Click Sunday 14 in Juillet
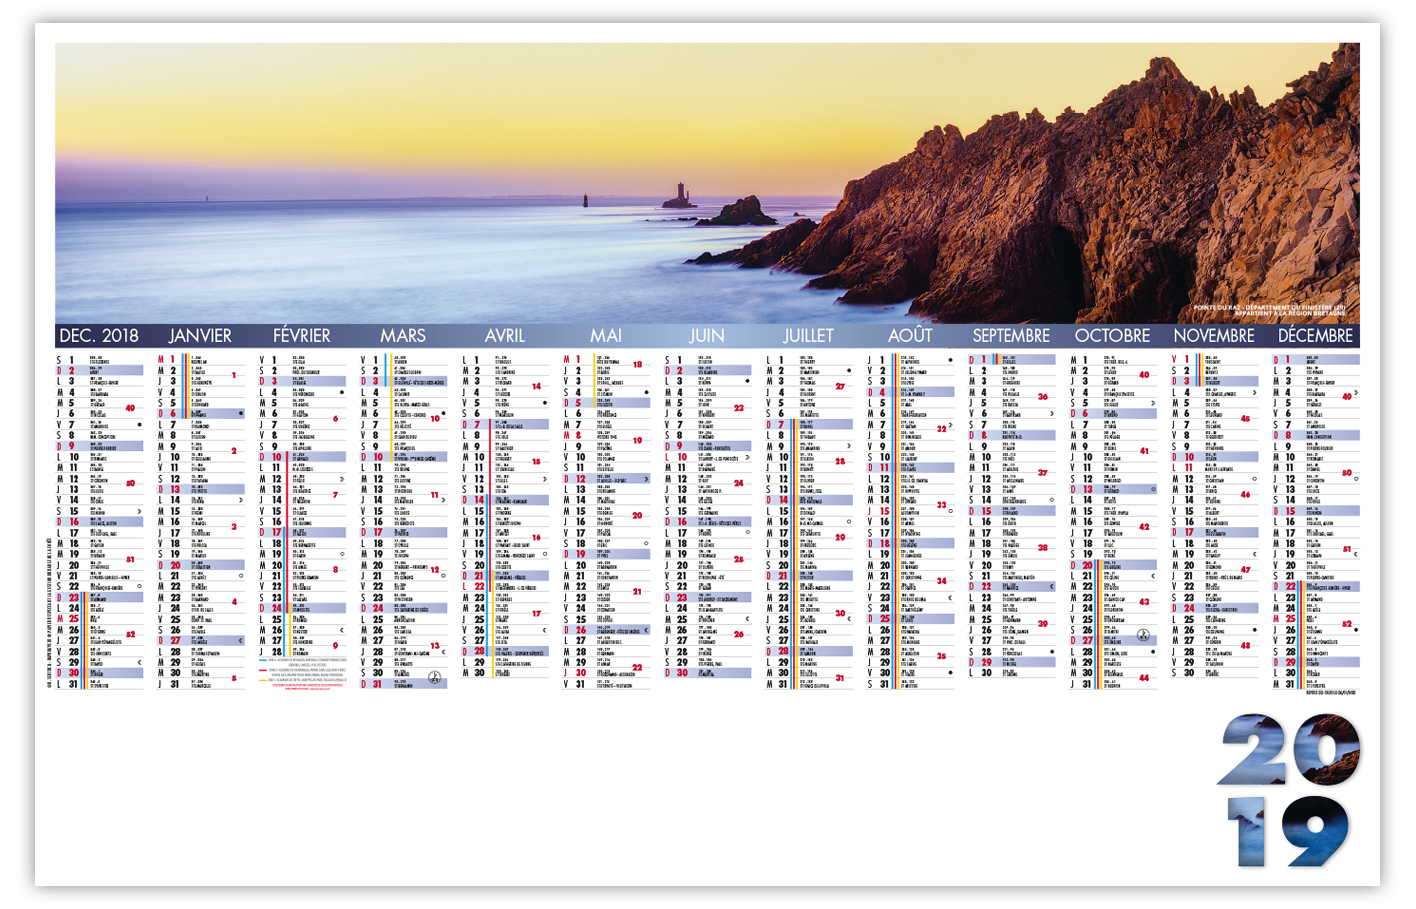The image size is (1416, 909). pos(808,500)
